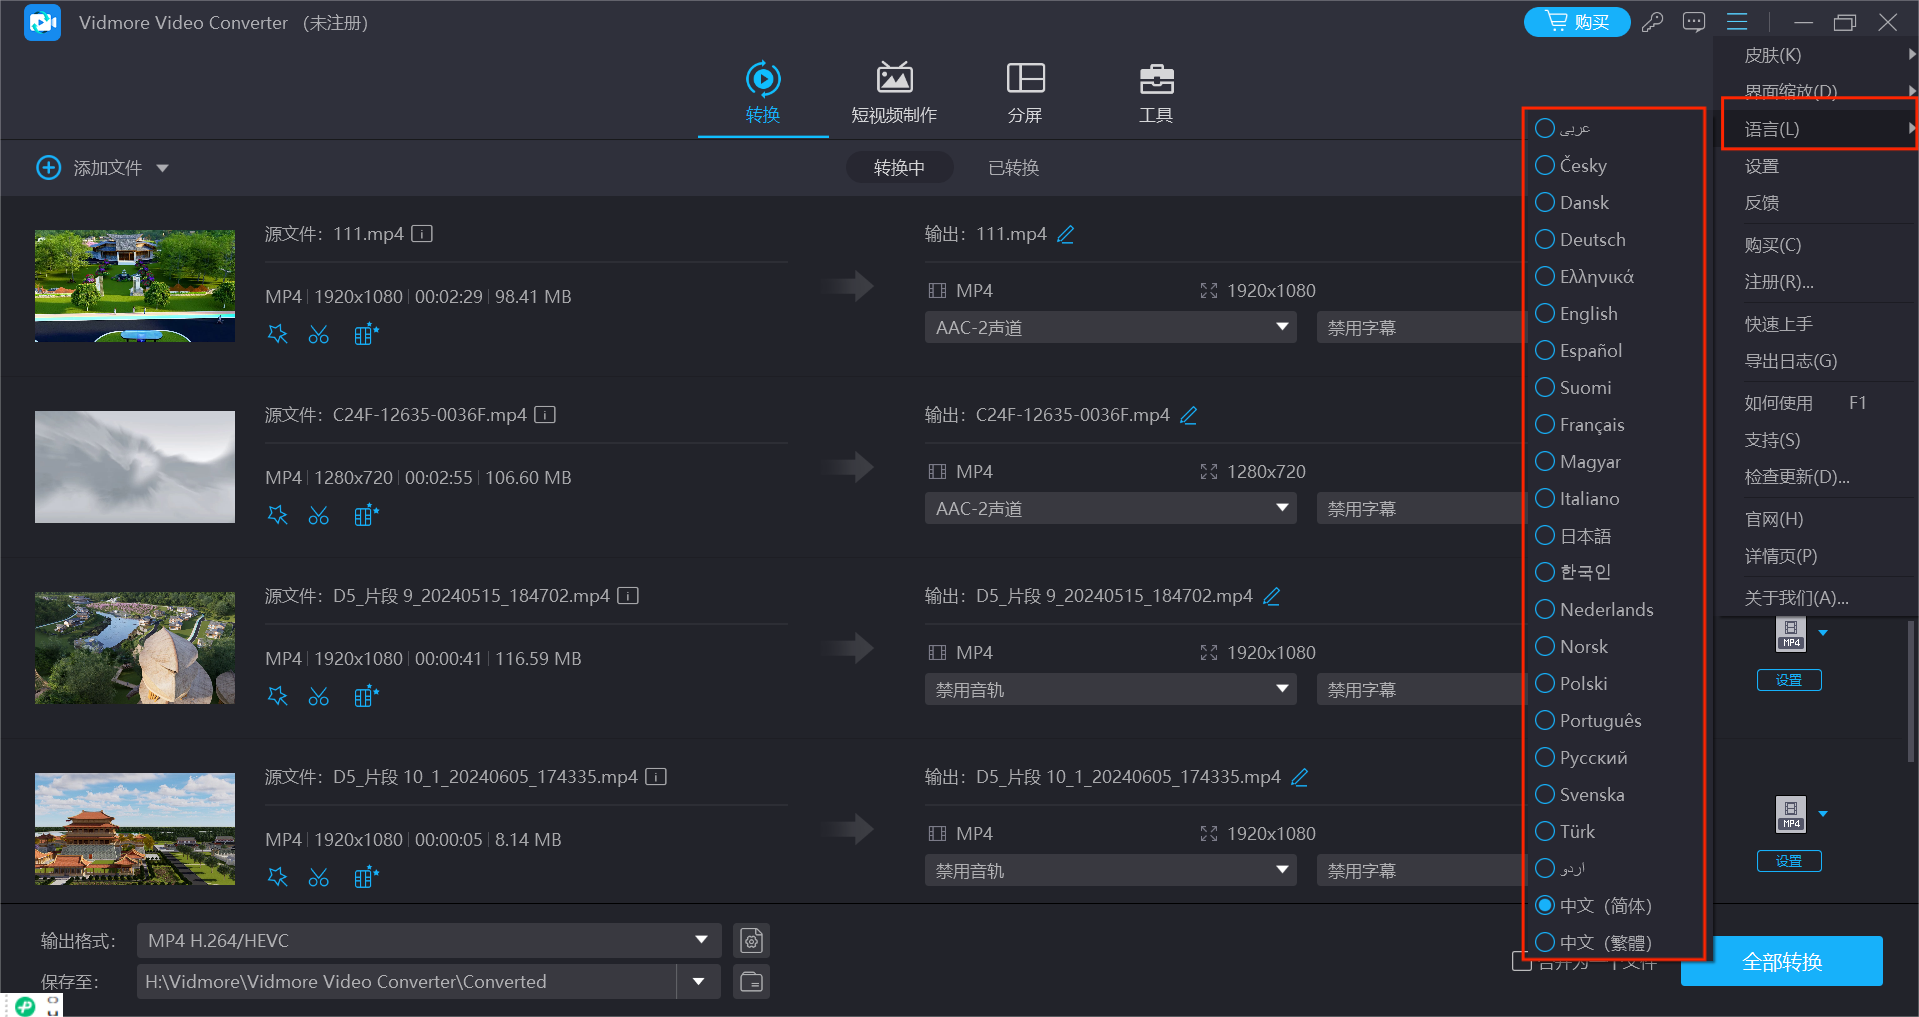This screenshot has width=1919, height=1017.
Task: Rename output C24F-12635-0036F.mp4 pencil icon
Action: point(1189,415)
